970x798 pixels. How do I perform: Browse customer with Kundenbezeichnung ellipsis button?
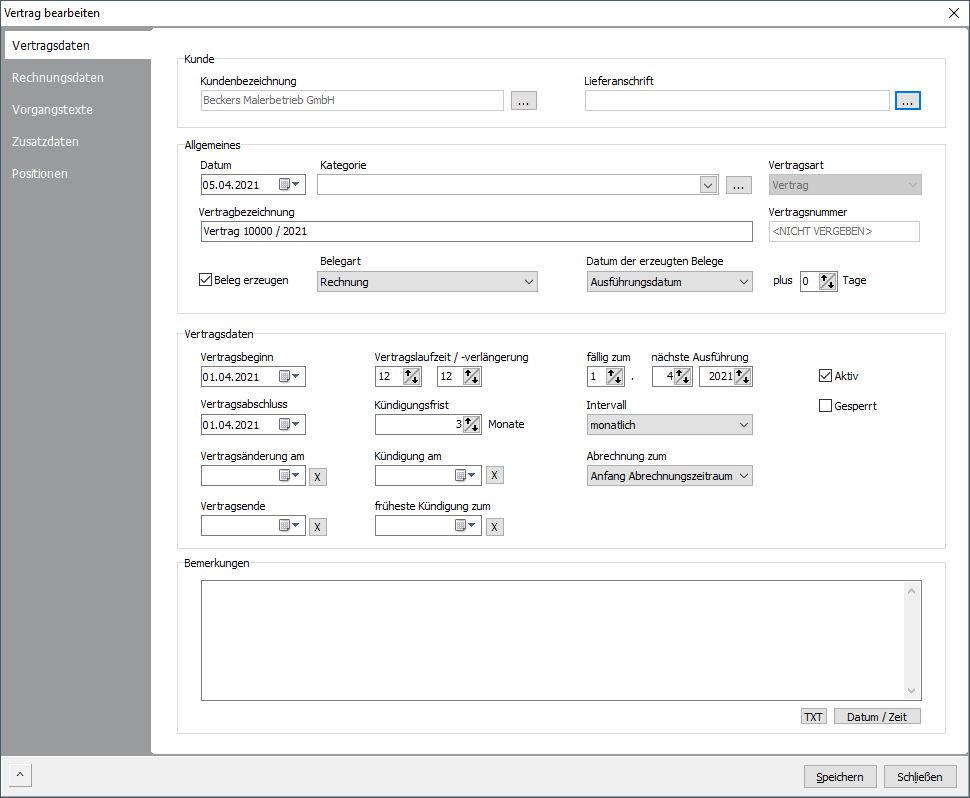[x=524, y=101]
